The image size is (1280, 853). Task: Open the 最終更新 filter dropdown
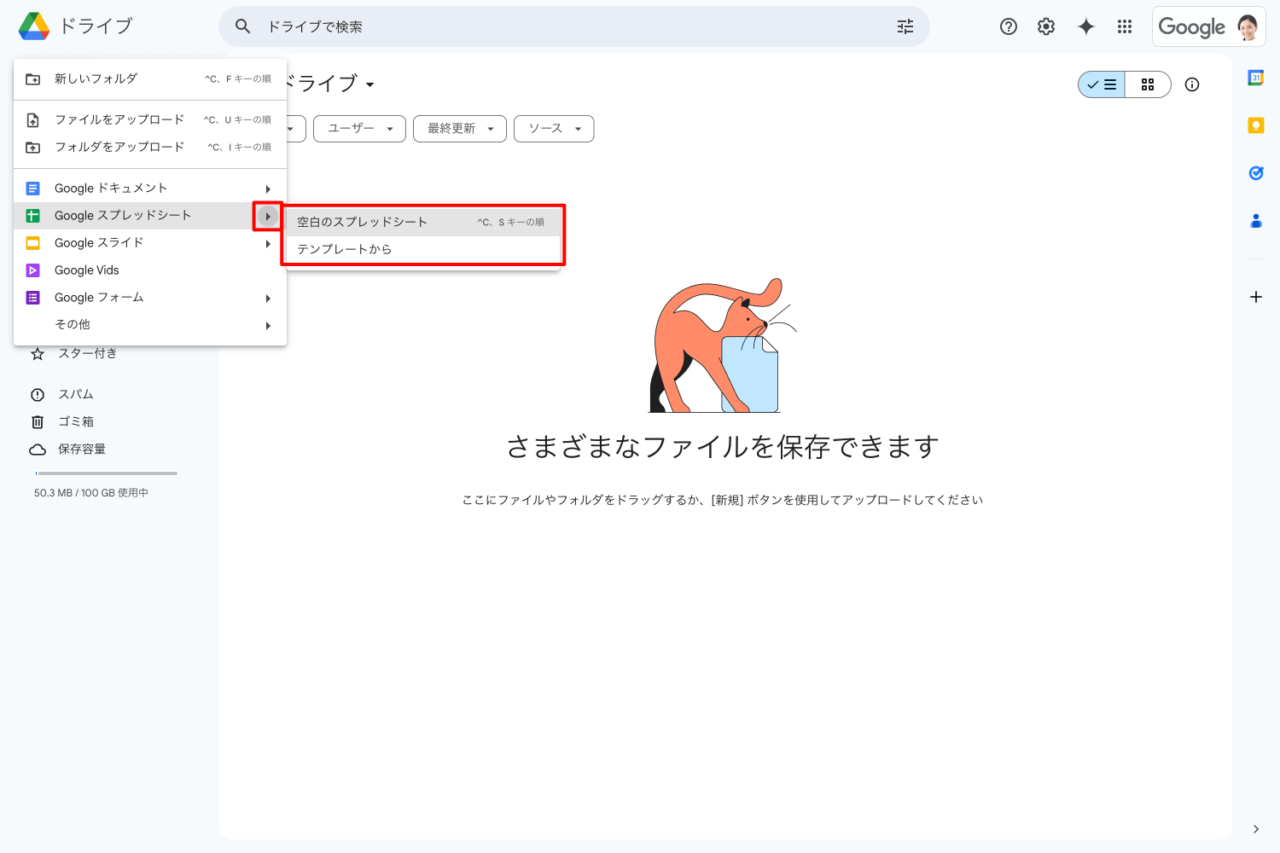(460, 129)
